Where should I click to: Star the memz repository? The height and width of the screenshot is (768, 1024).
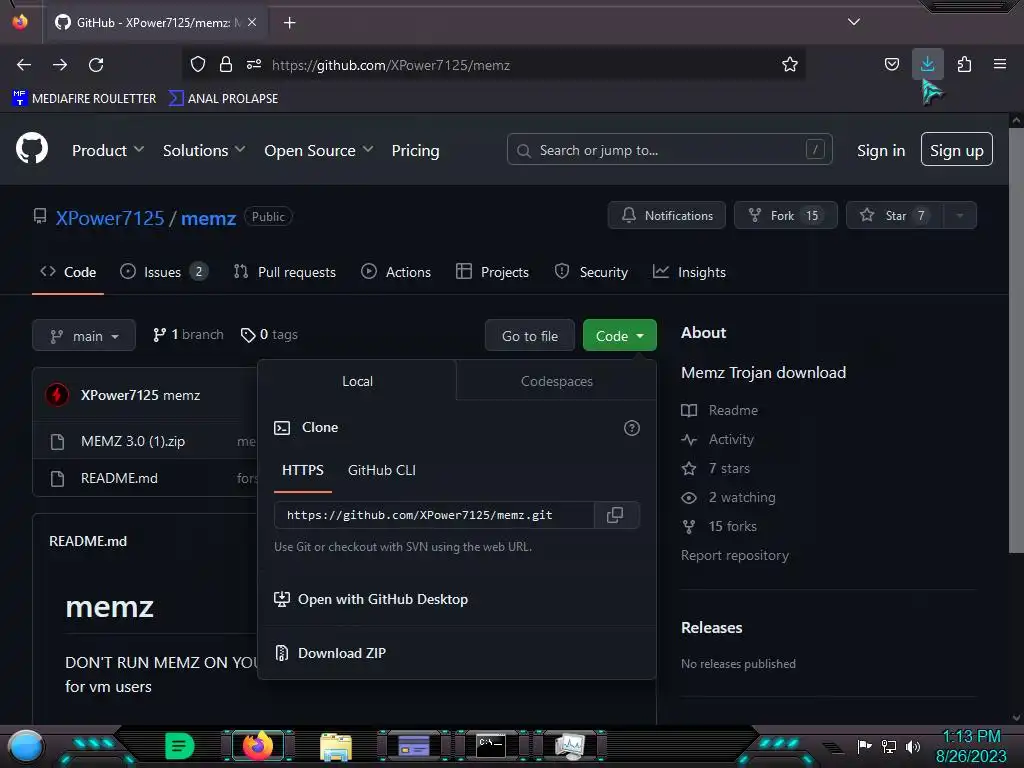click(x=895, y=216)
